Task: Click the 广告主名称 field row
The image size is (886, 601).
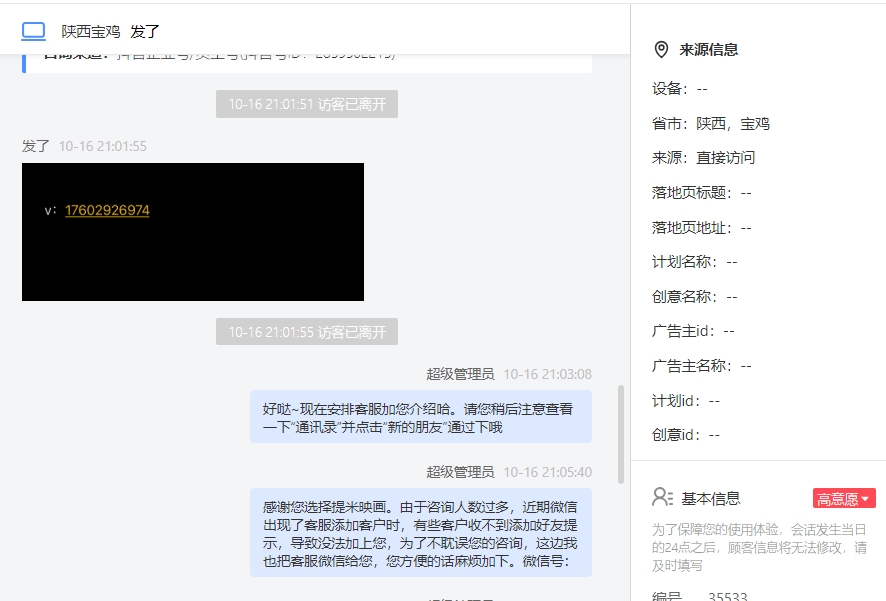Action: coord(702,366)
